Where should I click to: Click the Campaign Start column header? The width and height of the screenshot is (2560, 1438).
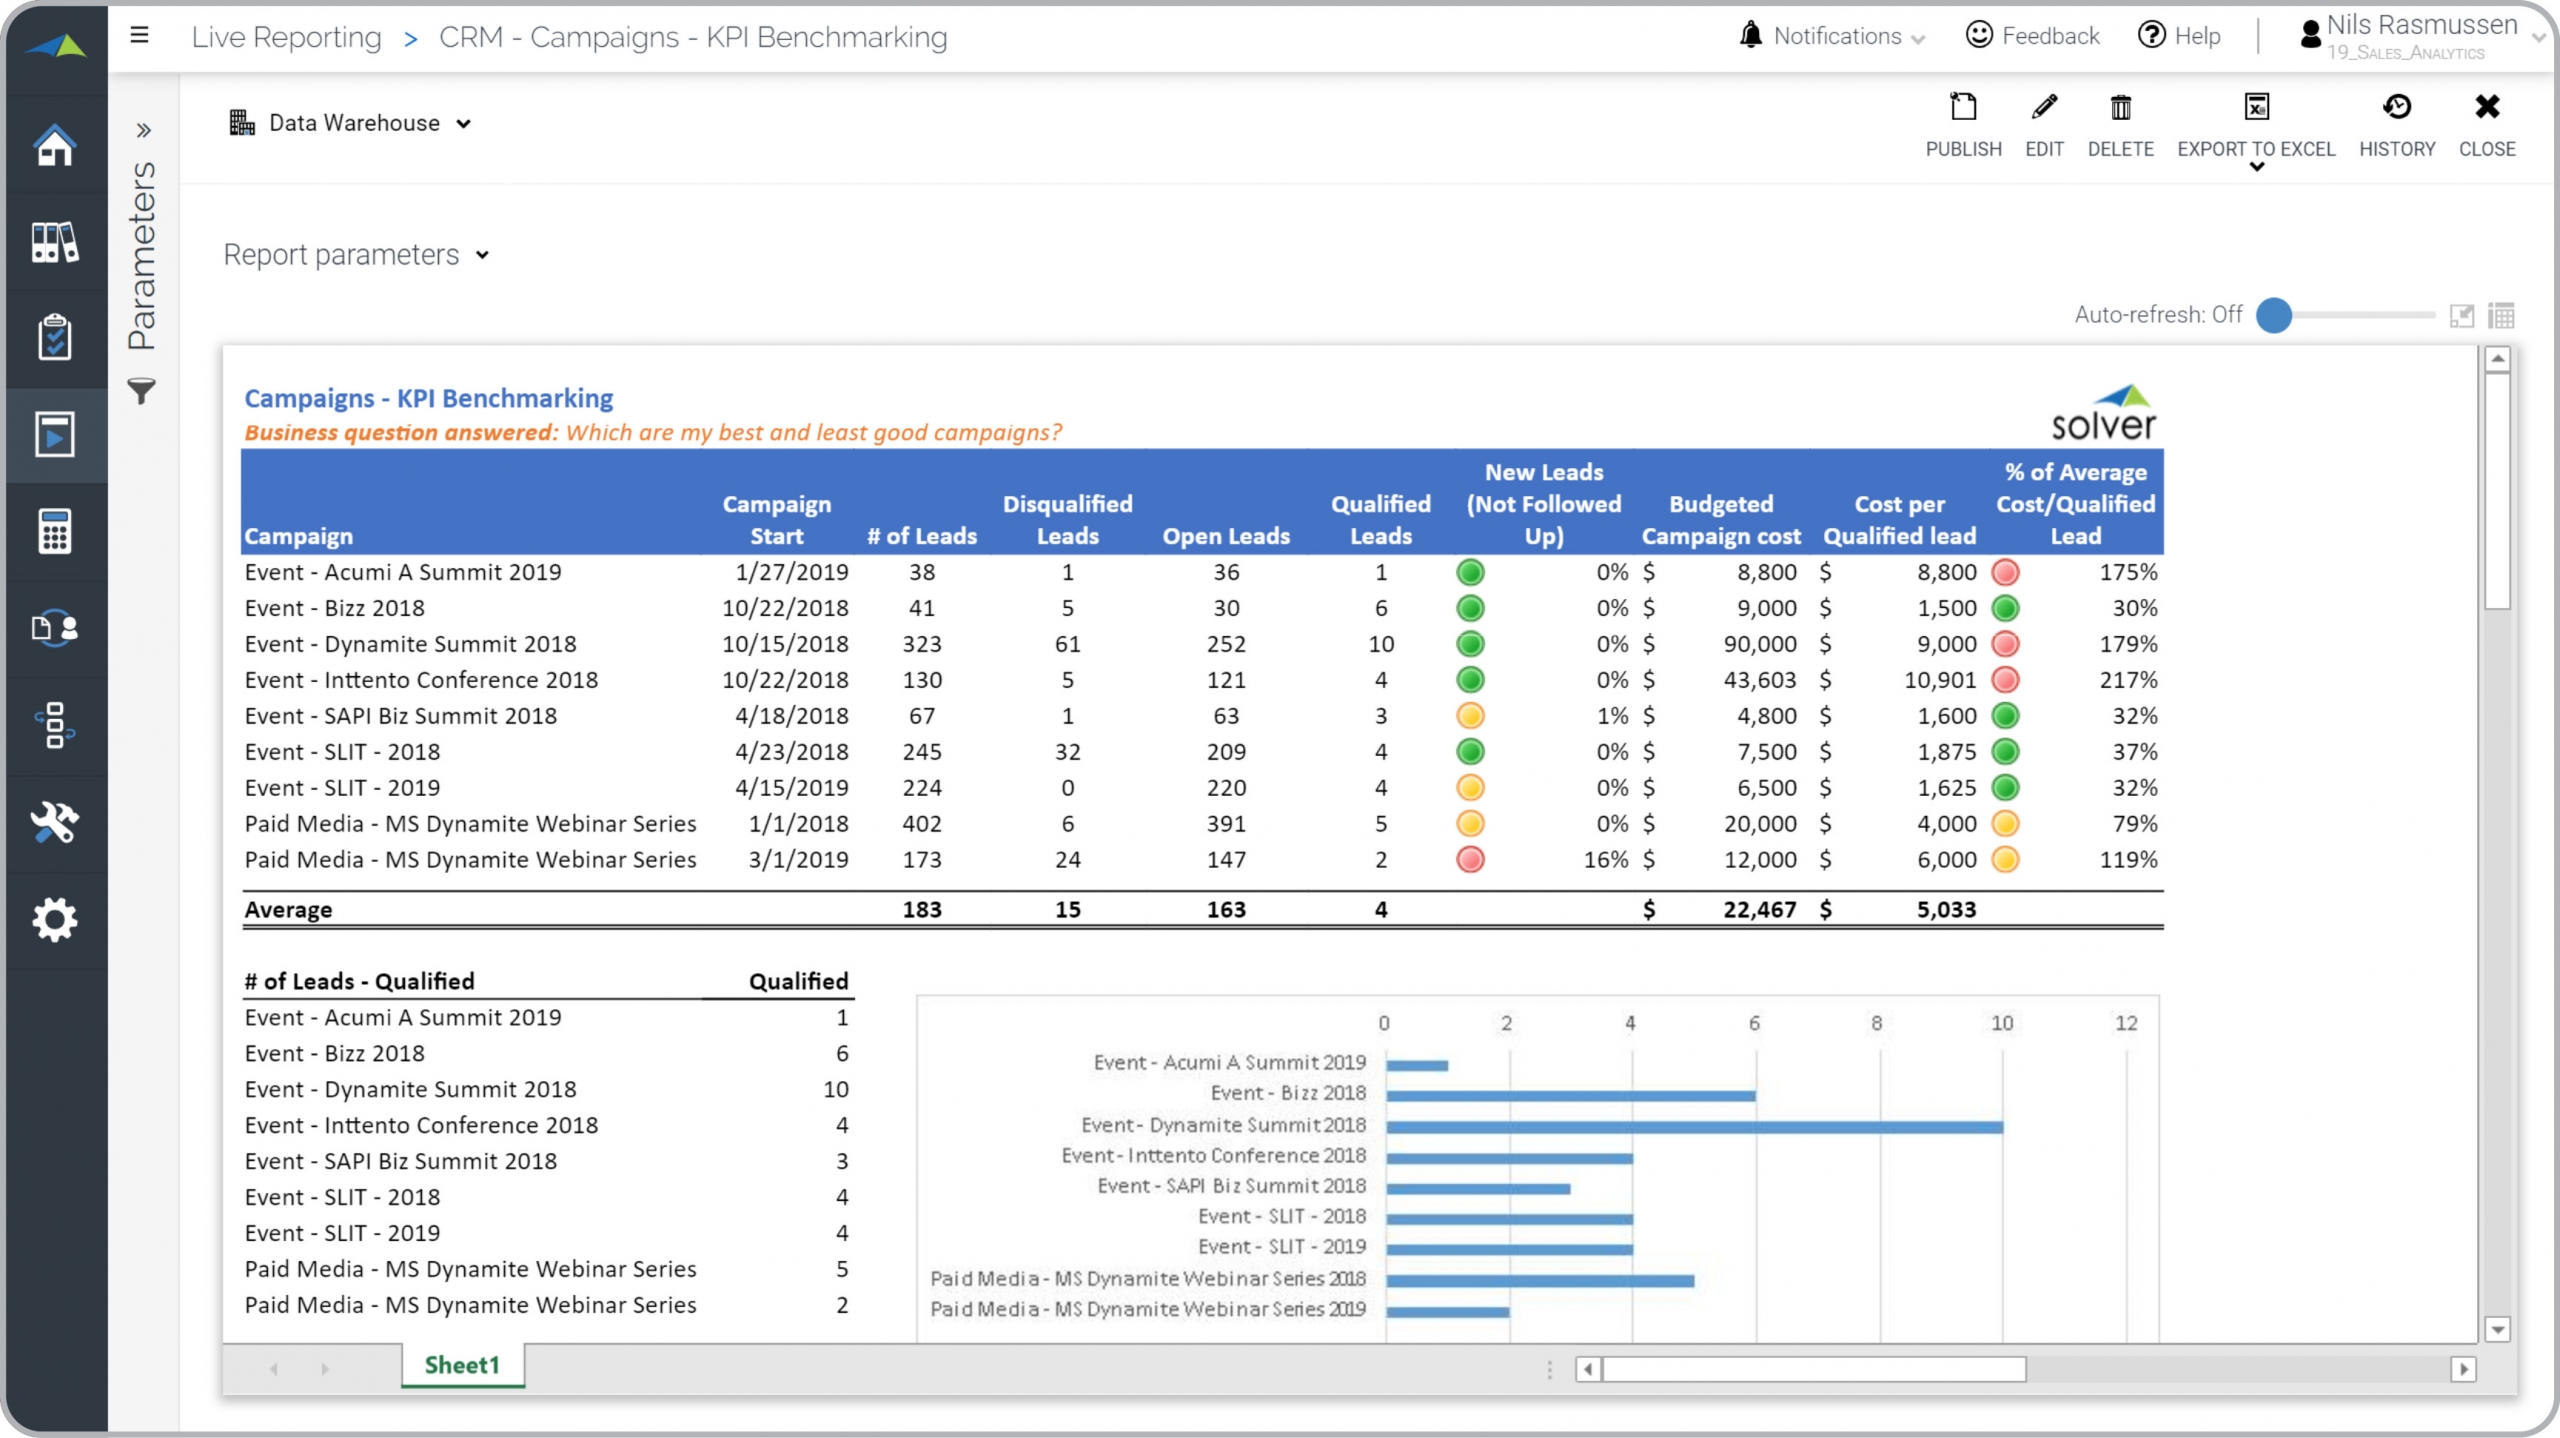[777, 520]
